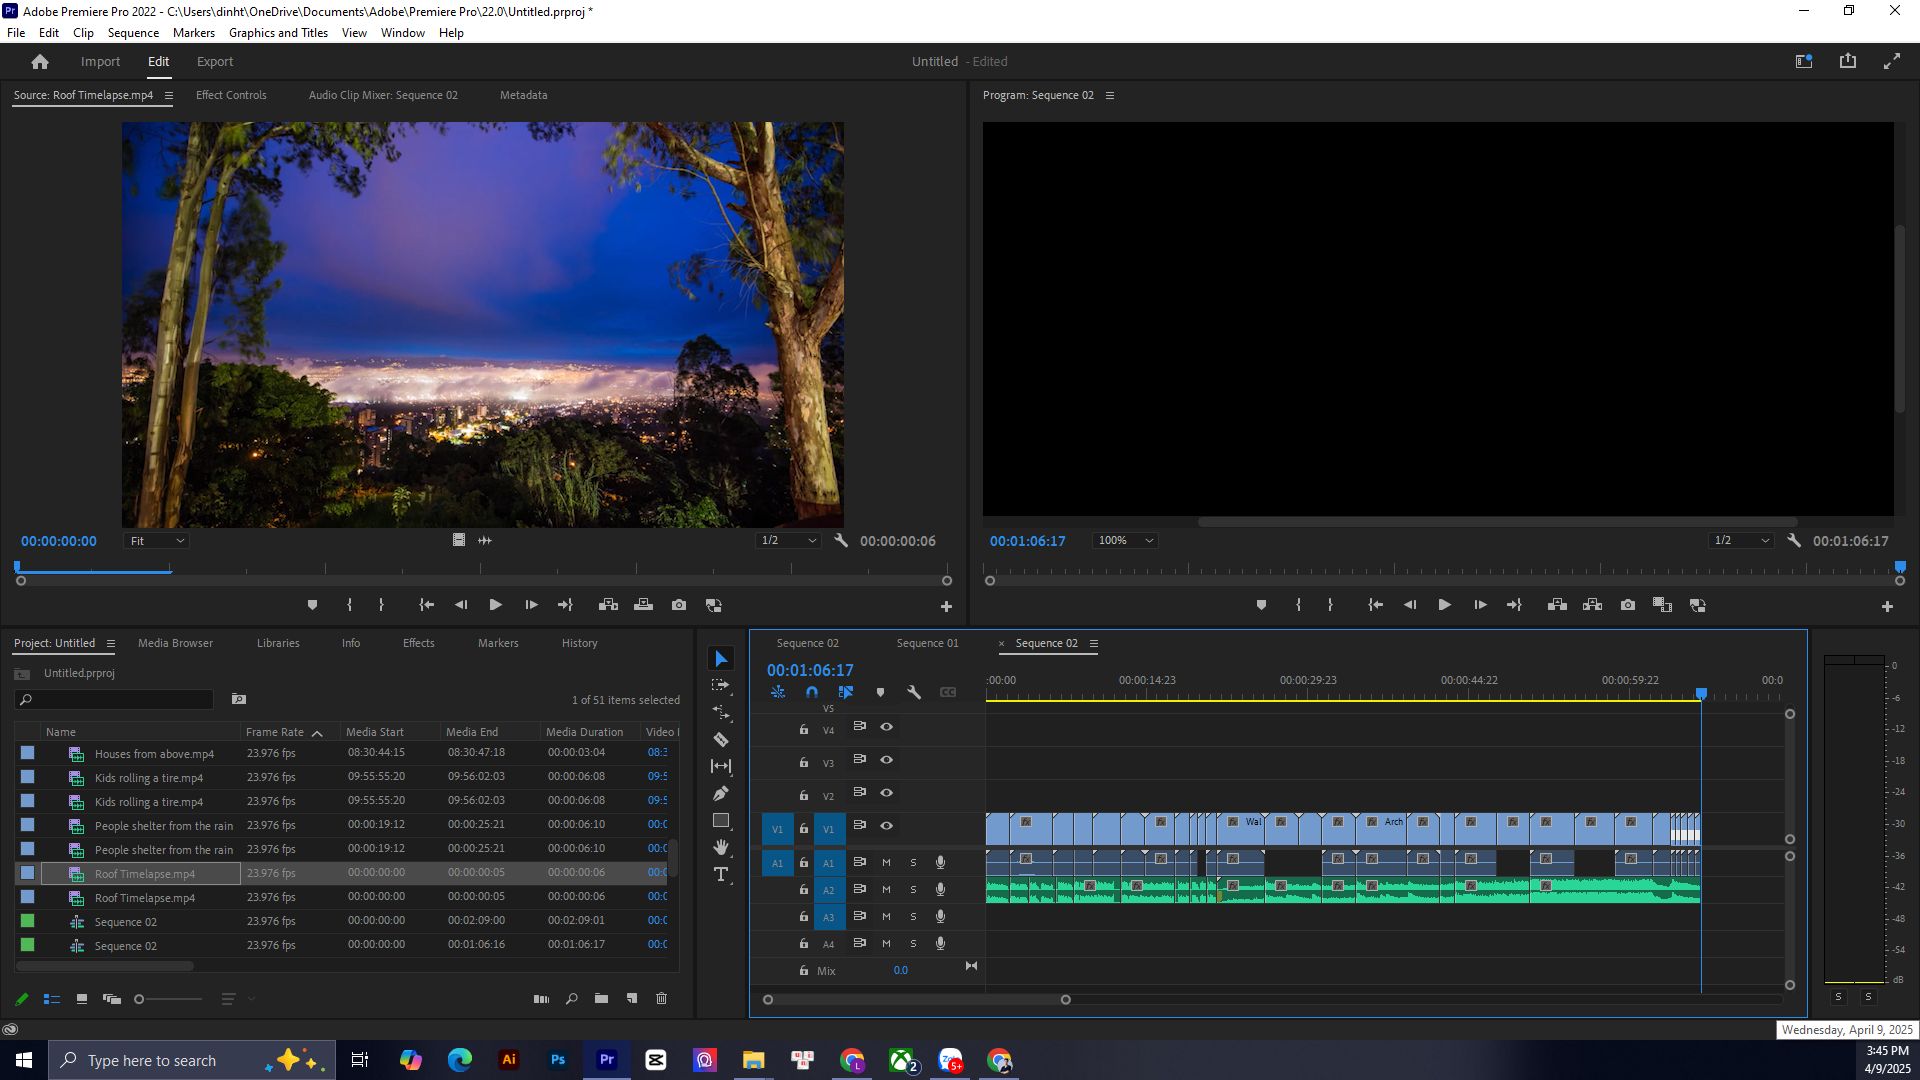The image size is (1920, 1080).
Task: Select the Razor tool in the tools panel
Action: coord(720,740)
